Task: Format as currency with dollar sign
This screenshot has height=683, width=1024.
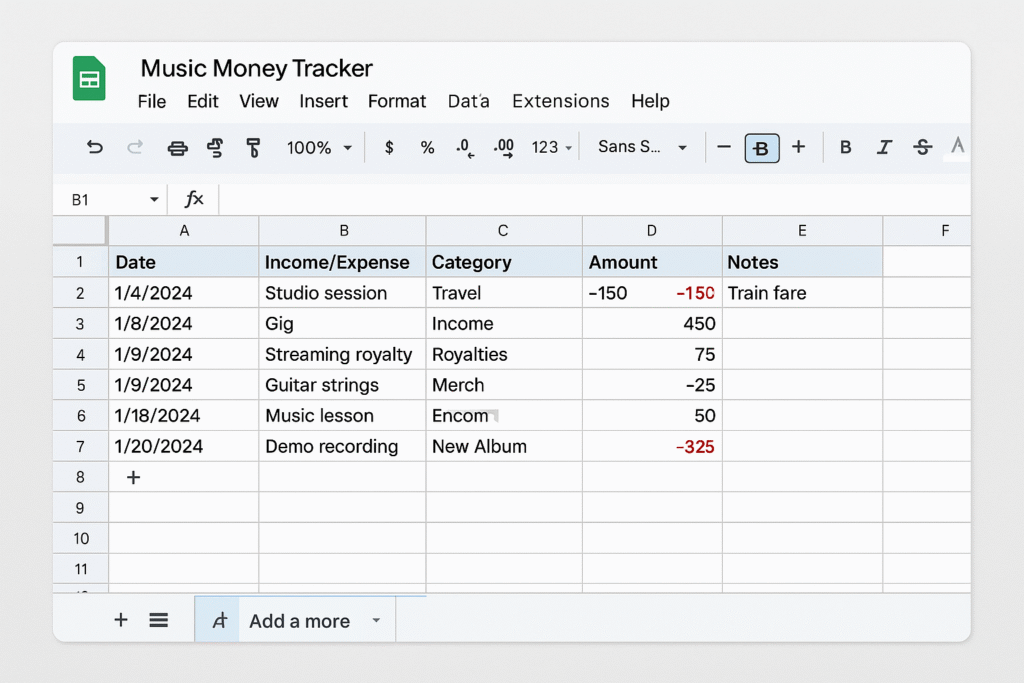Action: (389, 148)
